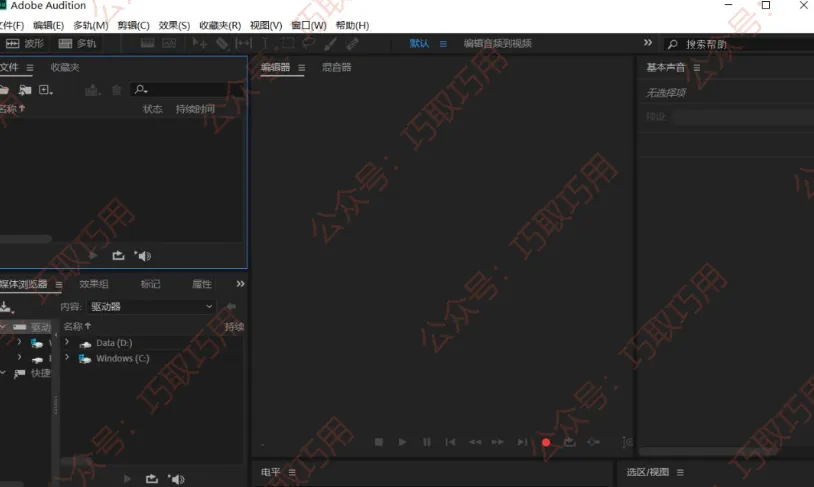
Task: Play preview in Files panel
Action: [93, 255]
